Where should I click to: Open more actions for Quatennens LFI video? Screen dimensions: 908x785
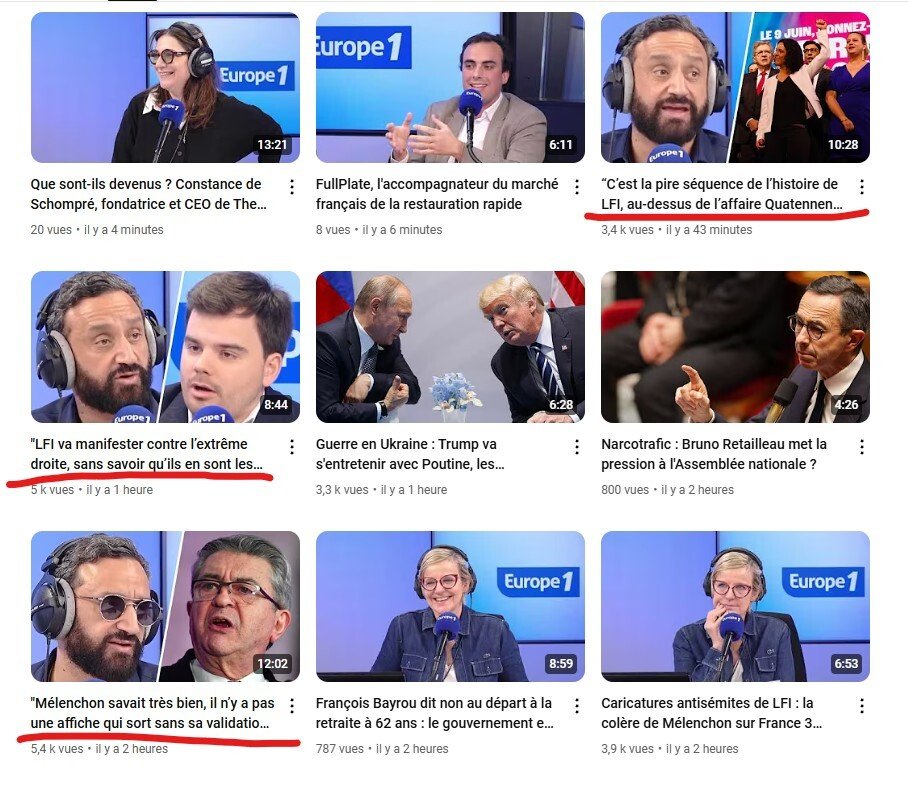point(862,186)
